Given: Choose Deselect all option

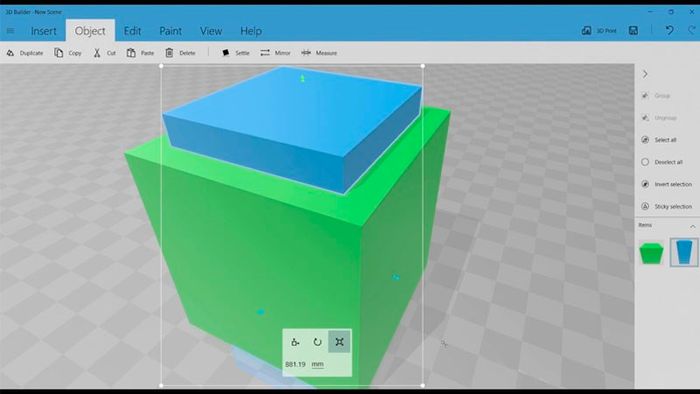Looking at the screenshot, I should tap(662, 162).
